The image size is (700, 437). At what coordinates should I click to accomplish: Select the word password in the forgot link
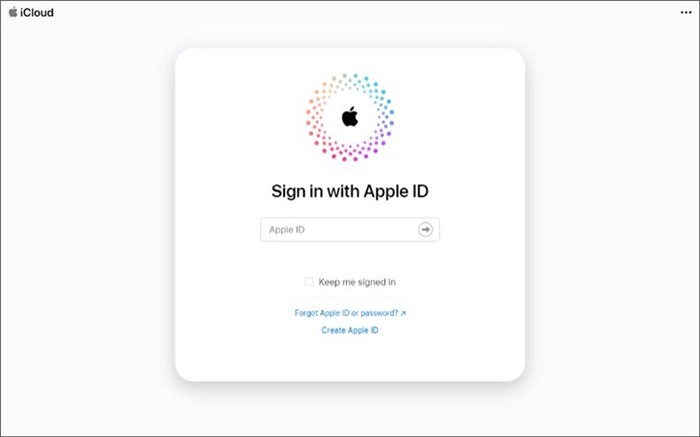coord(379,313)
